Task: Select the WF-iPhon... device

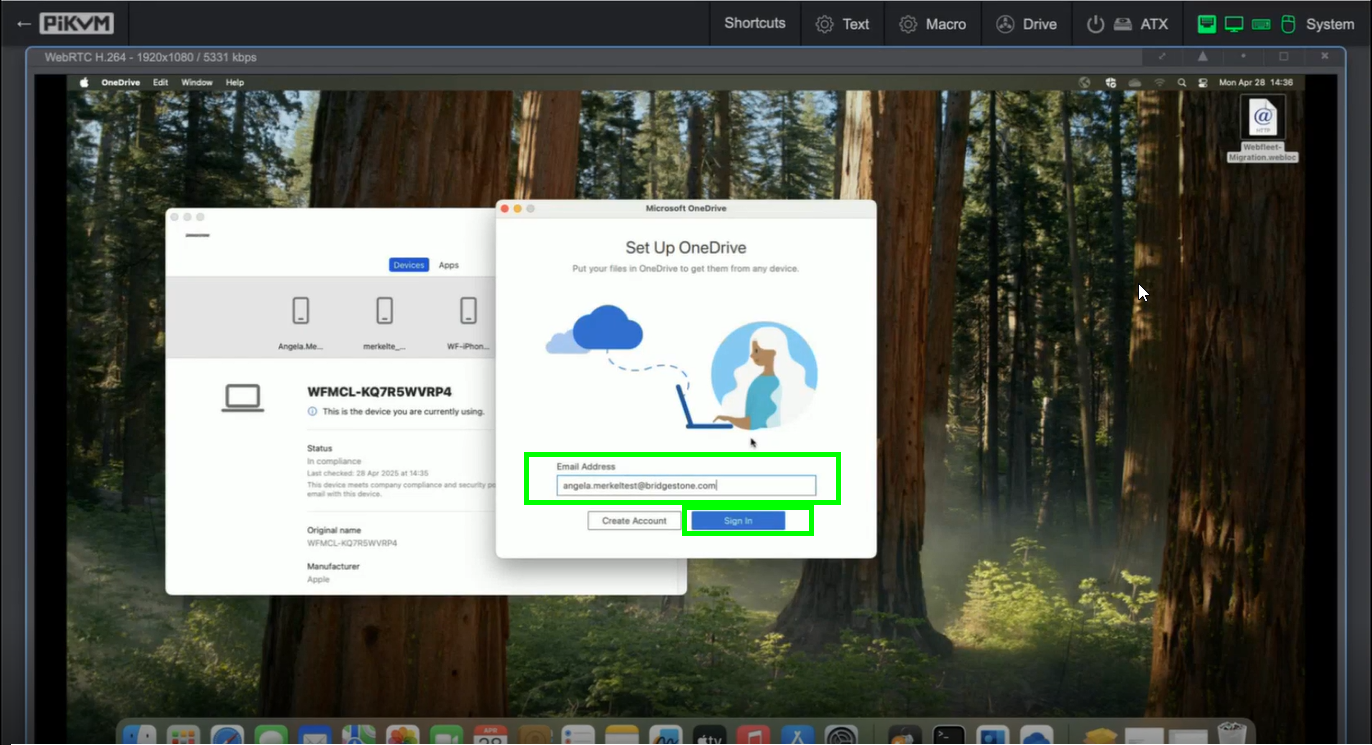Action: click(468, 324)
